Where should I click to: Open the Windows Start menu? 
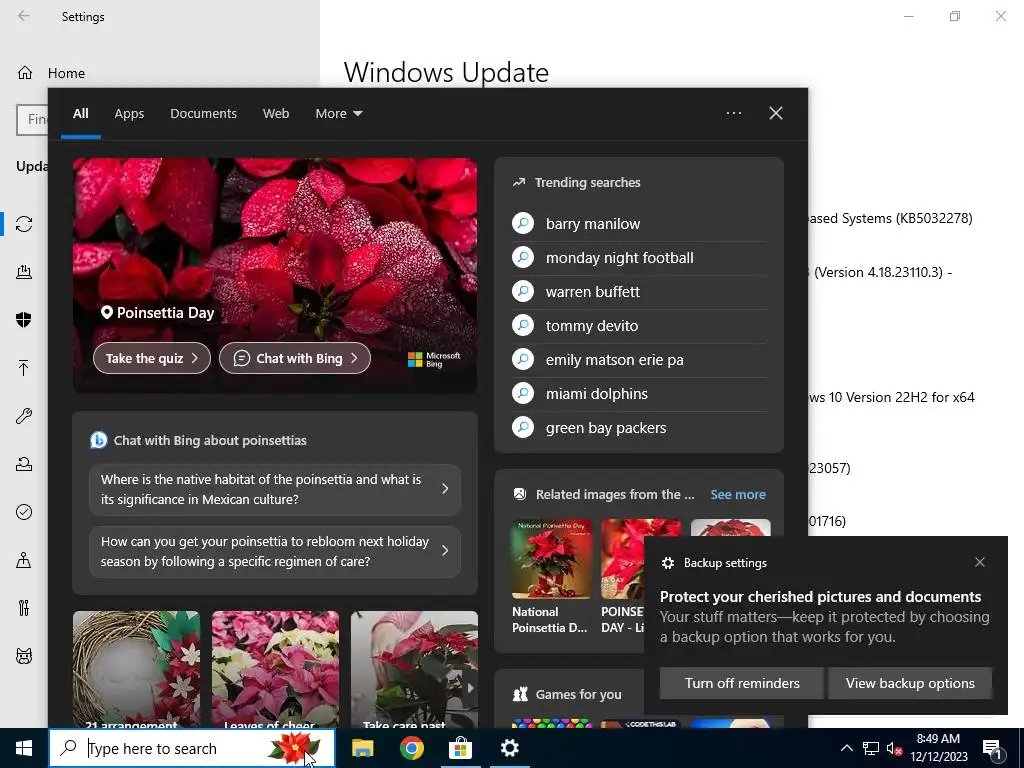coord(24,748)
